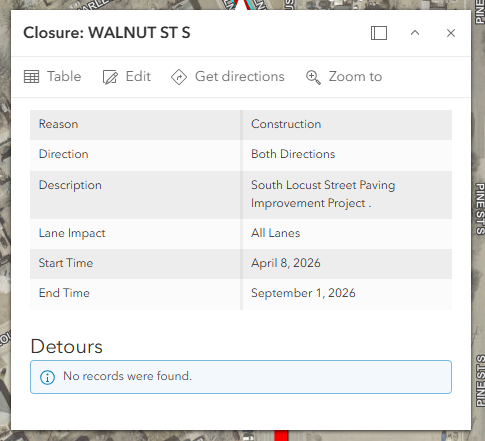Click the Detours section heading
Screen dimensions: 485x441
[67, 346]
